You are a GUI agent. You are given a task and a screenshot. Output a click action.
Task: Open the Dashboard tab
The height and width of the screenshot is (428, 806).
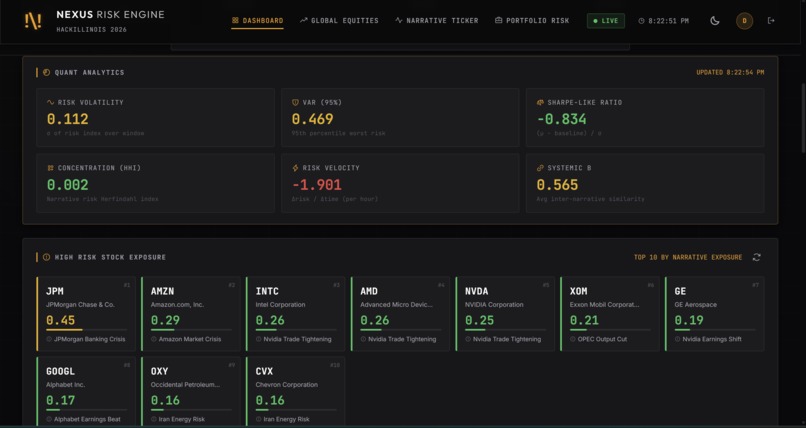coord(257,21)
